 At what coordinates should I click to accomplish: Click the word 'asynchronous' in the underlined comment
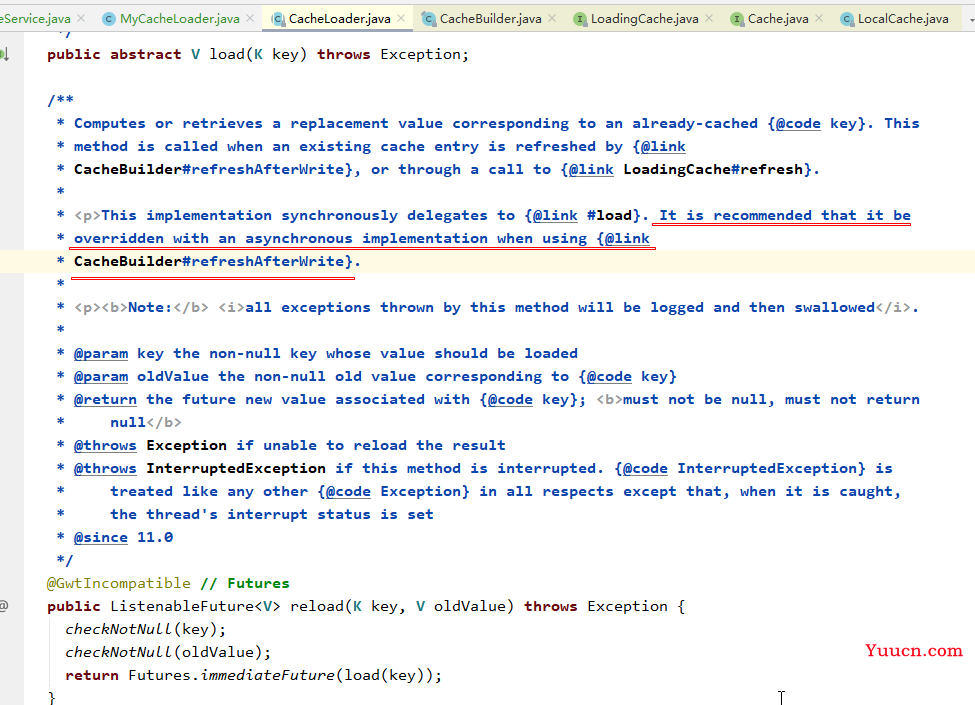pyautogui.click(x=299, y=238)
